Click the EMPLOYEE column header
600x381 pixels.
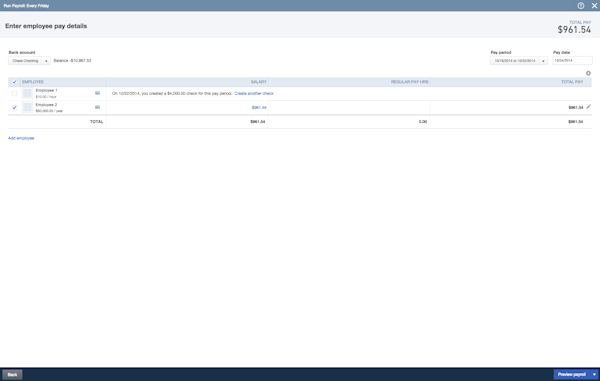coord(33,82)
